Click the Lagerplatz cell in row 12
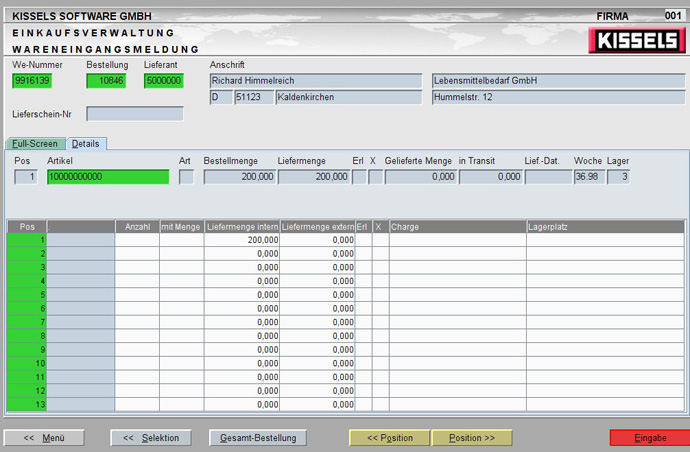The image size is (690, 452). coord(605,390)
